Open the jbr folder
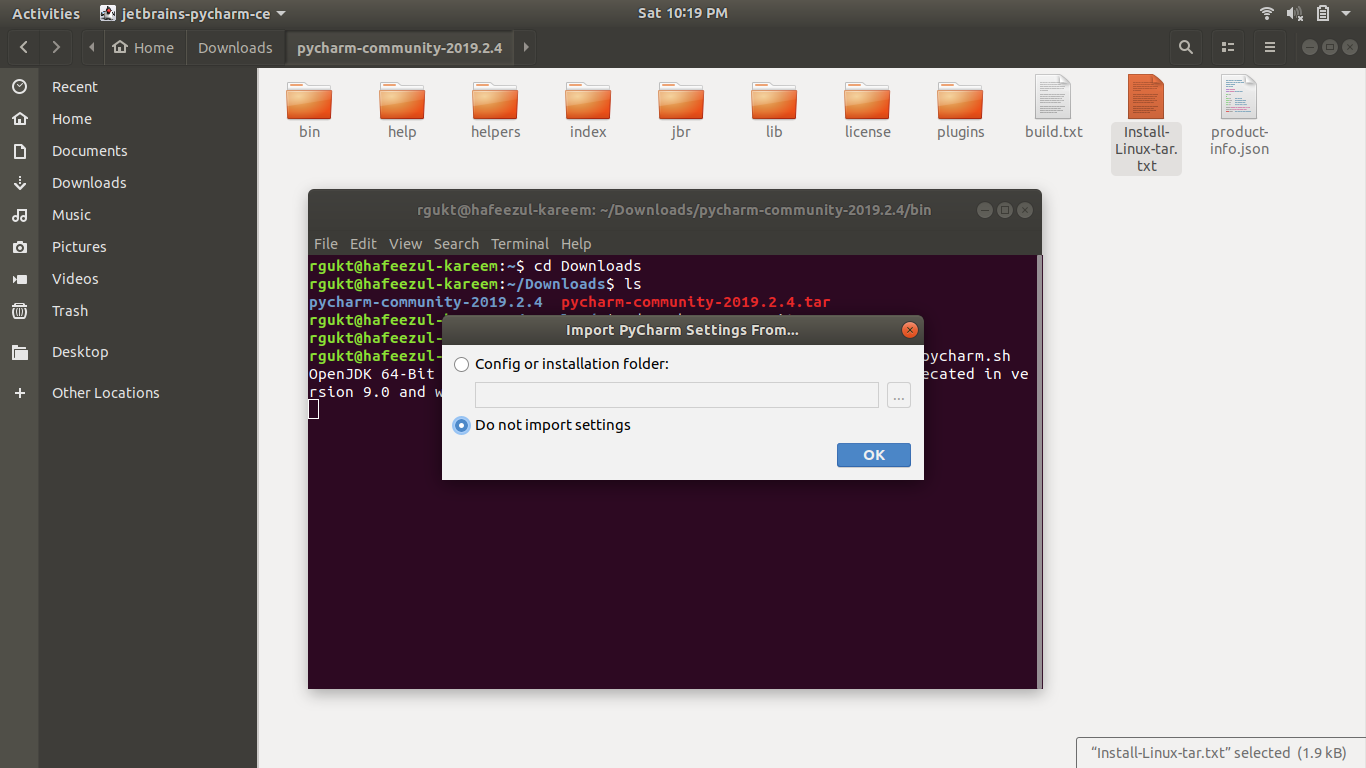The width and height of the screenshot is (1366, 768). [x=681, y=102]
